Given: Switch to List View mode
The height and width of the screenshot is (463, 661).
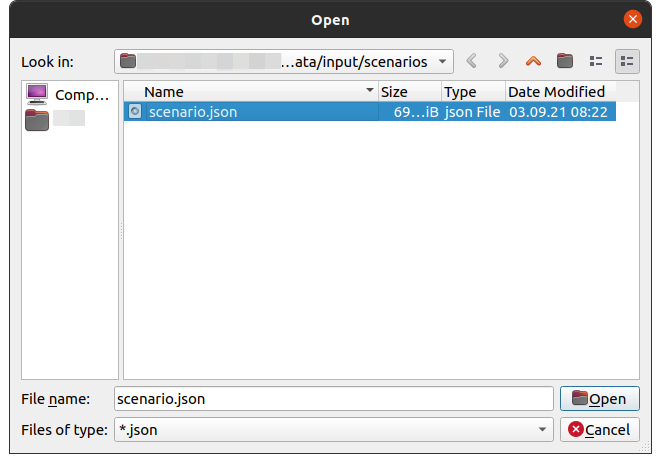Looking at the screenshot, I should point(596,61).
